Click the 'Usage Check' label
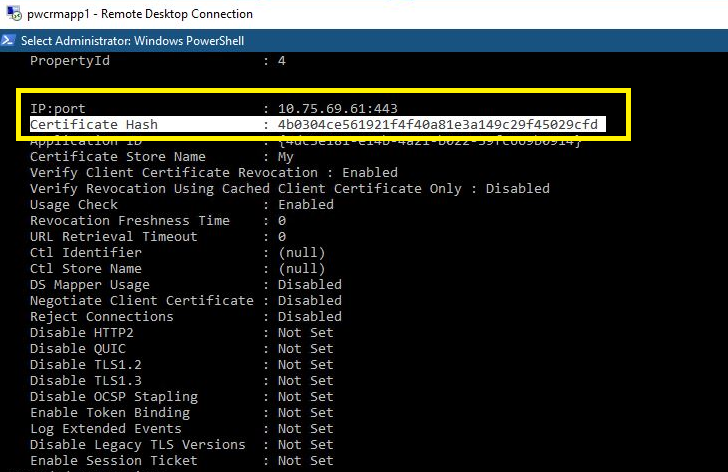The height and width of the screenshot is (472, 728). 74,205
